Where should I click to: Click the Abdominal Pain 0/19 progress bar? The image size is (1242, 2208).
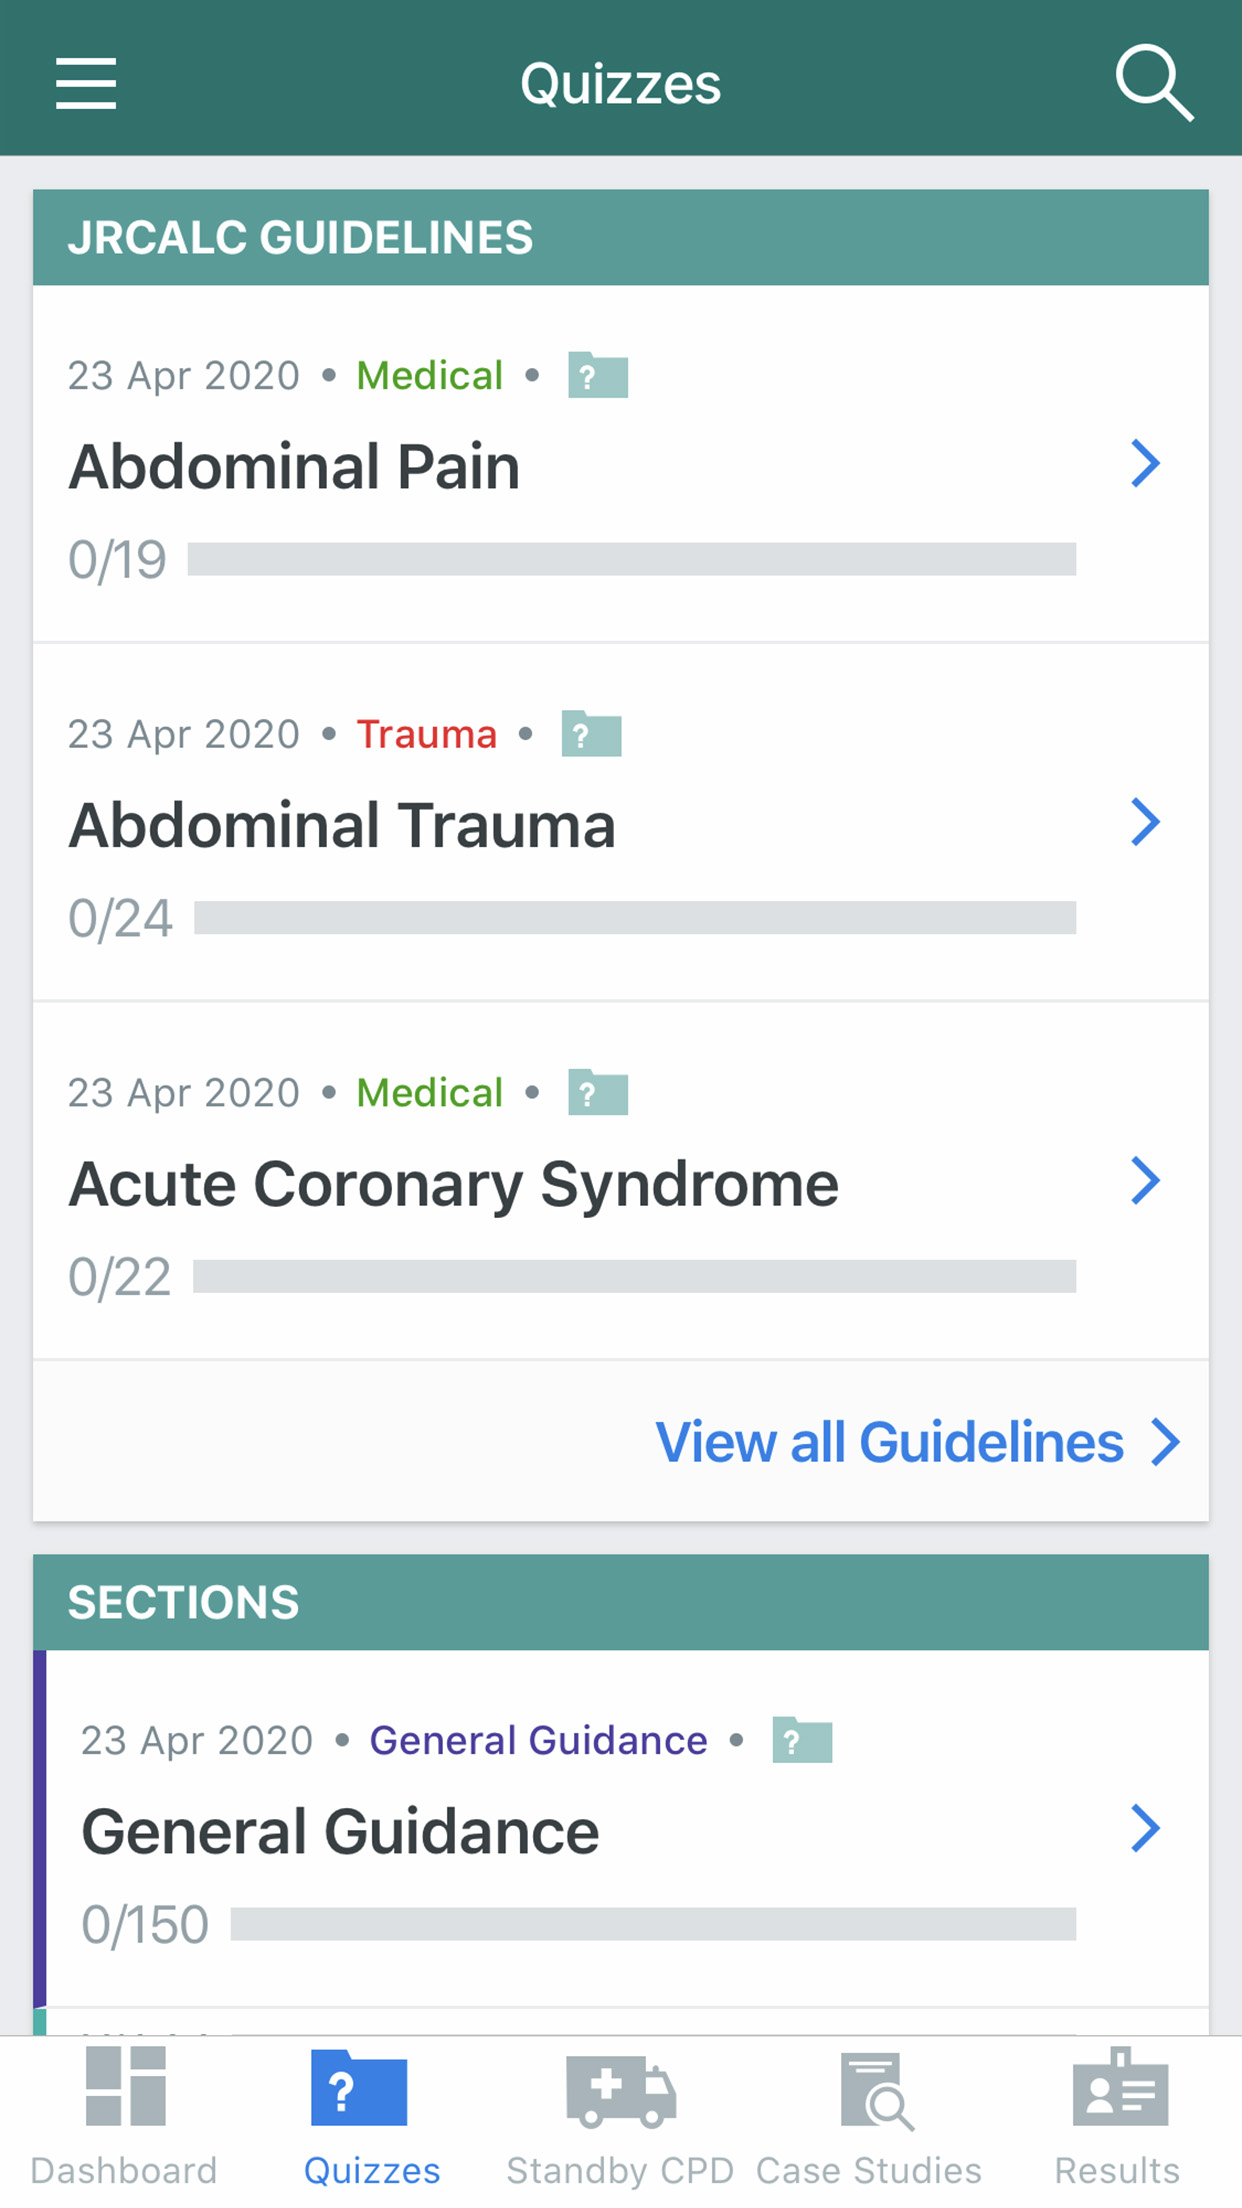(x=631, y=559)
